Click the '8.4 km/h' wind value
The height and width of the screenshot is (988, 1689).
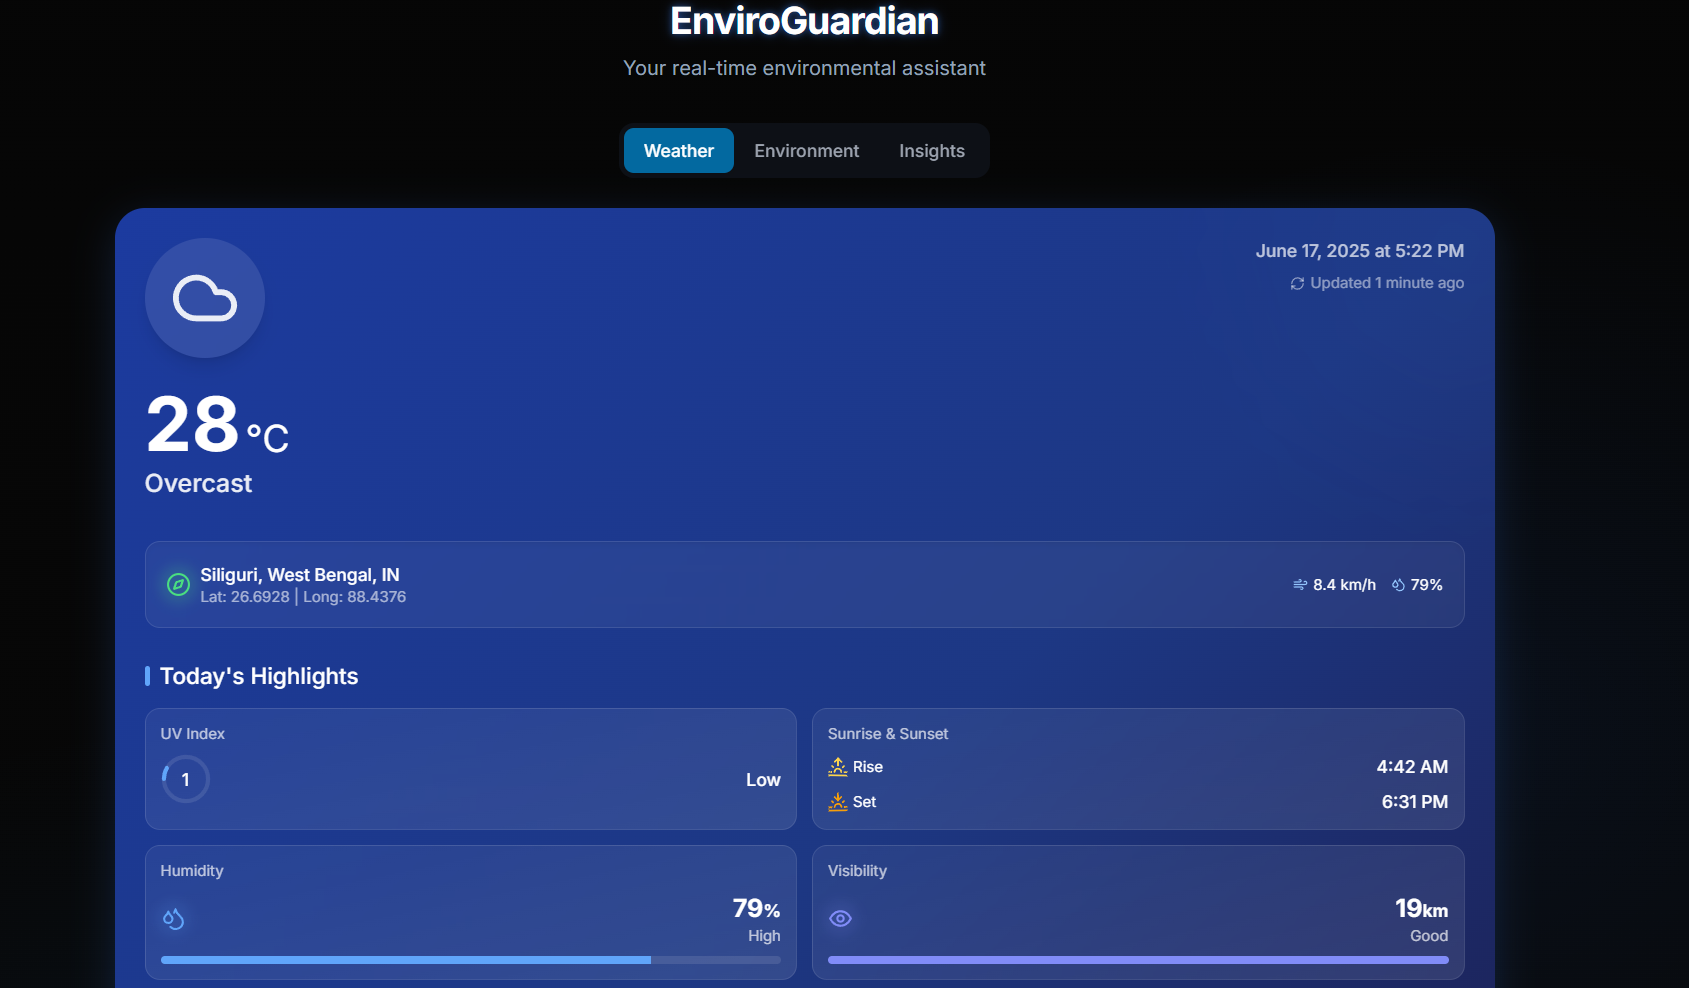[x=1344, y=585]
